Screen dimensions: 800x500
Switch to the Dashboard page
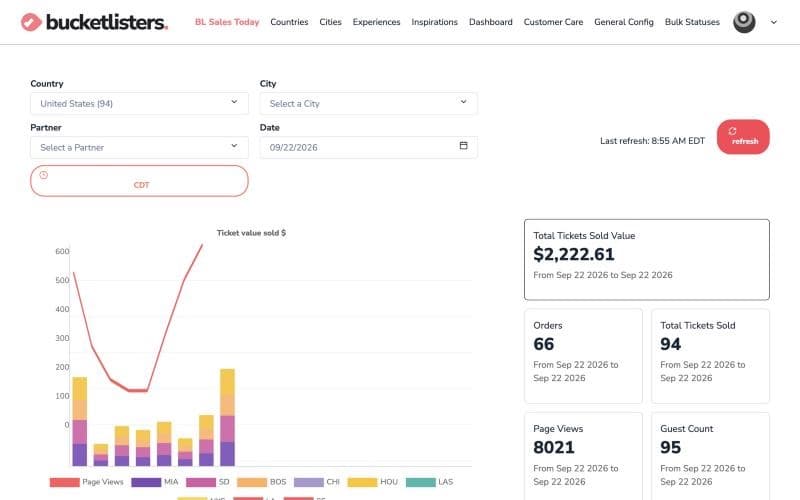point(491,22)
